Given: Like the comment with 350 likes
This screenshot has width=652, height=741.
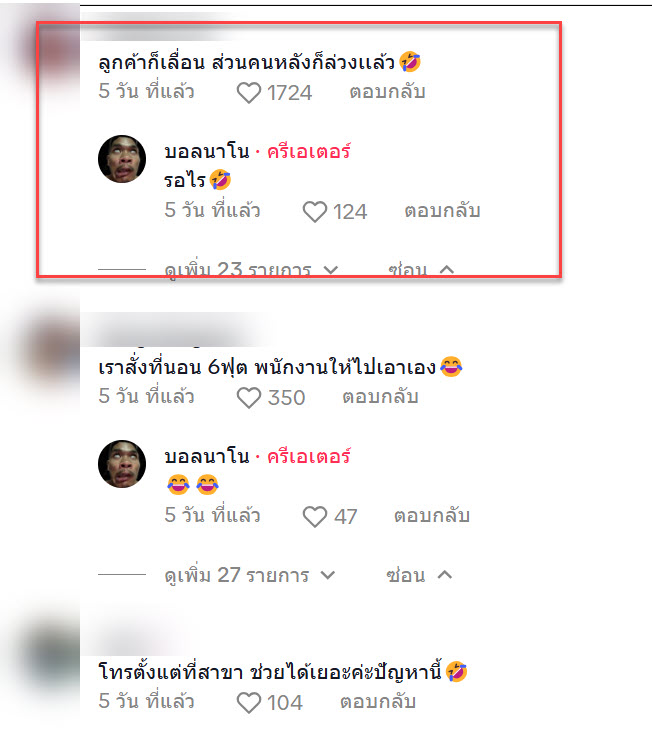Looking at the screenshot, I should [249, 397].
